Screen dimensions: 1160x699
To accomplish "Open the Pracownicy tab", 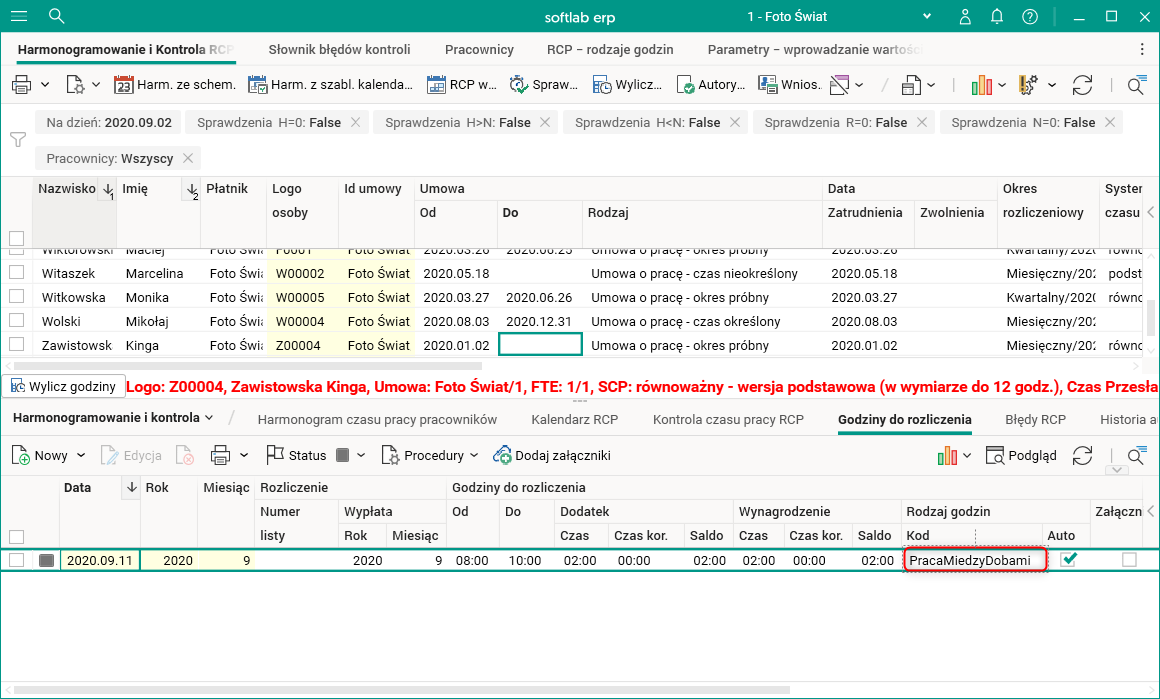I will coord(479,49).
